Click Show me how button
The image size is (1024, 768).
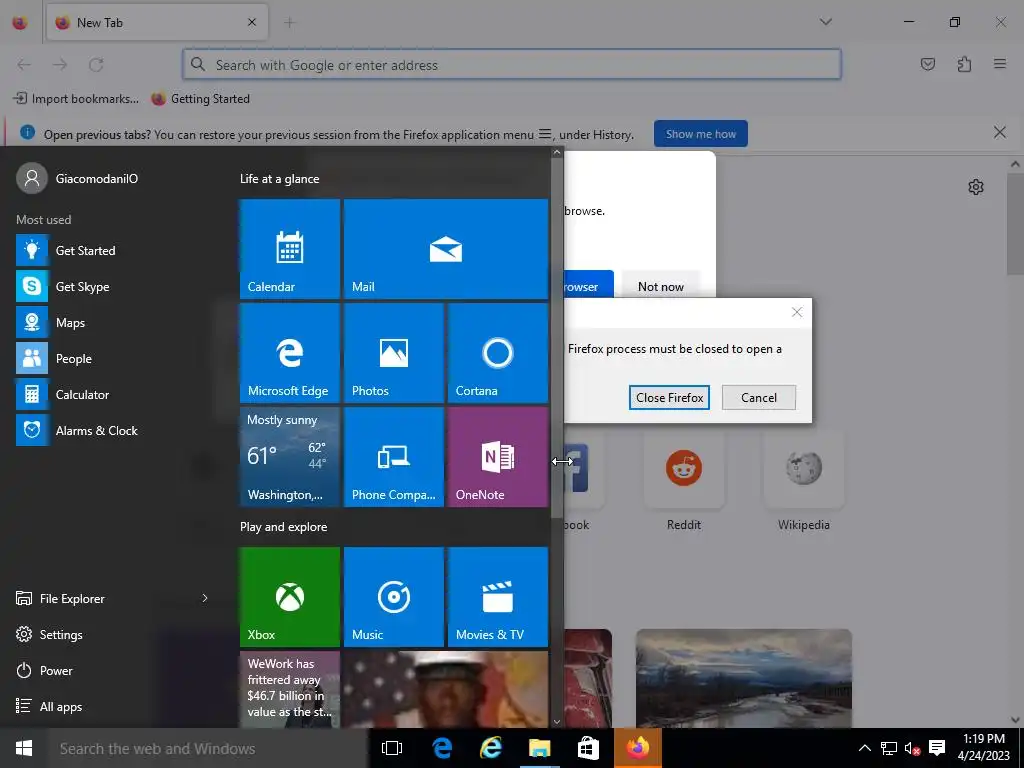[701, 134]
